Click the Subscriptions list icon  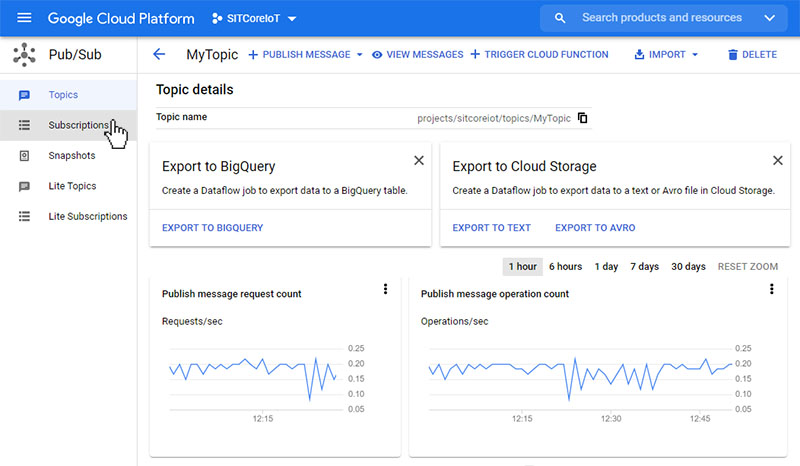tap(24, 125)
